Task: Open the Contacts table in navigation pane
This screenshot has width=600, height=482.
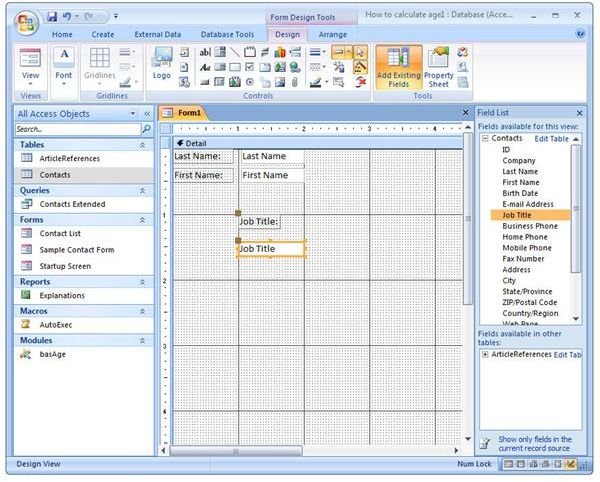Action: (x=84, y=174)
